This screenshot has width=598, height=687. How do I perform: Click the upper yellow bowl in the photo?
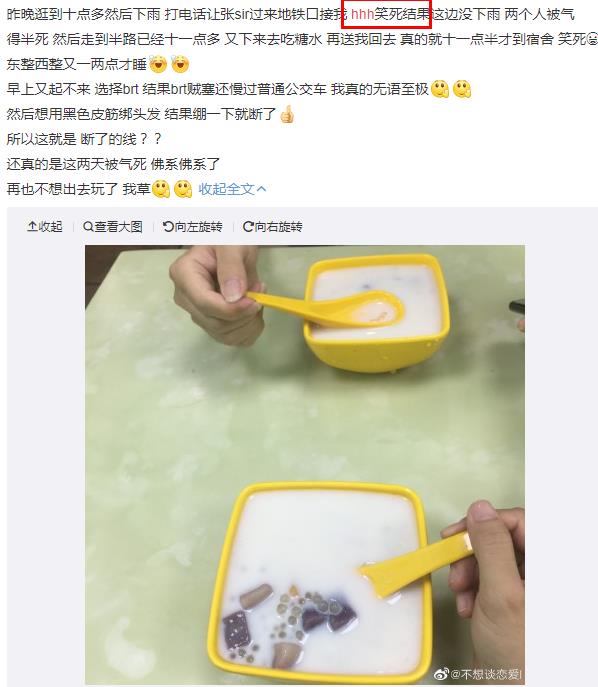(376, 312)
